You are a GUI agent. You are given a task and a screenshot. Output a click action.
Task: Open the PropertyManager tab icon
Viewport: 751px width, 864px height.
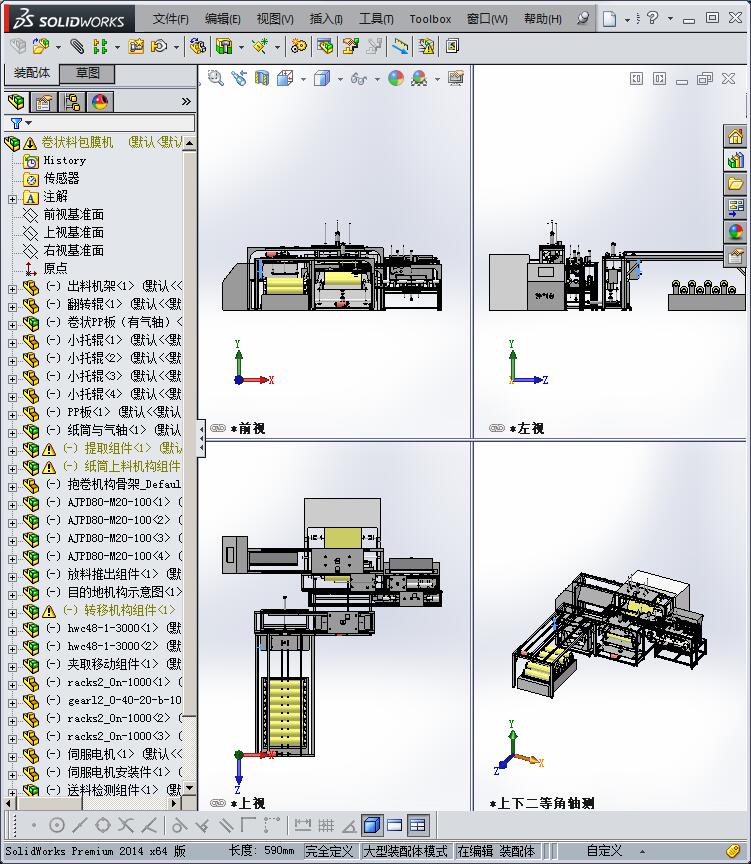point(44,102)
